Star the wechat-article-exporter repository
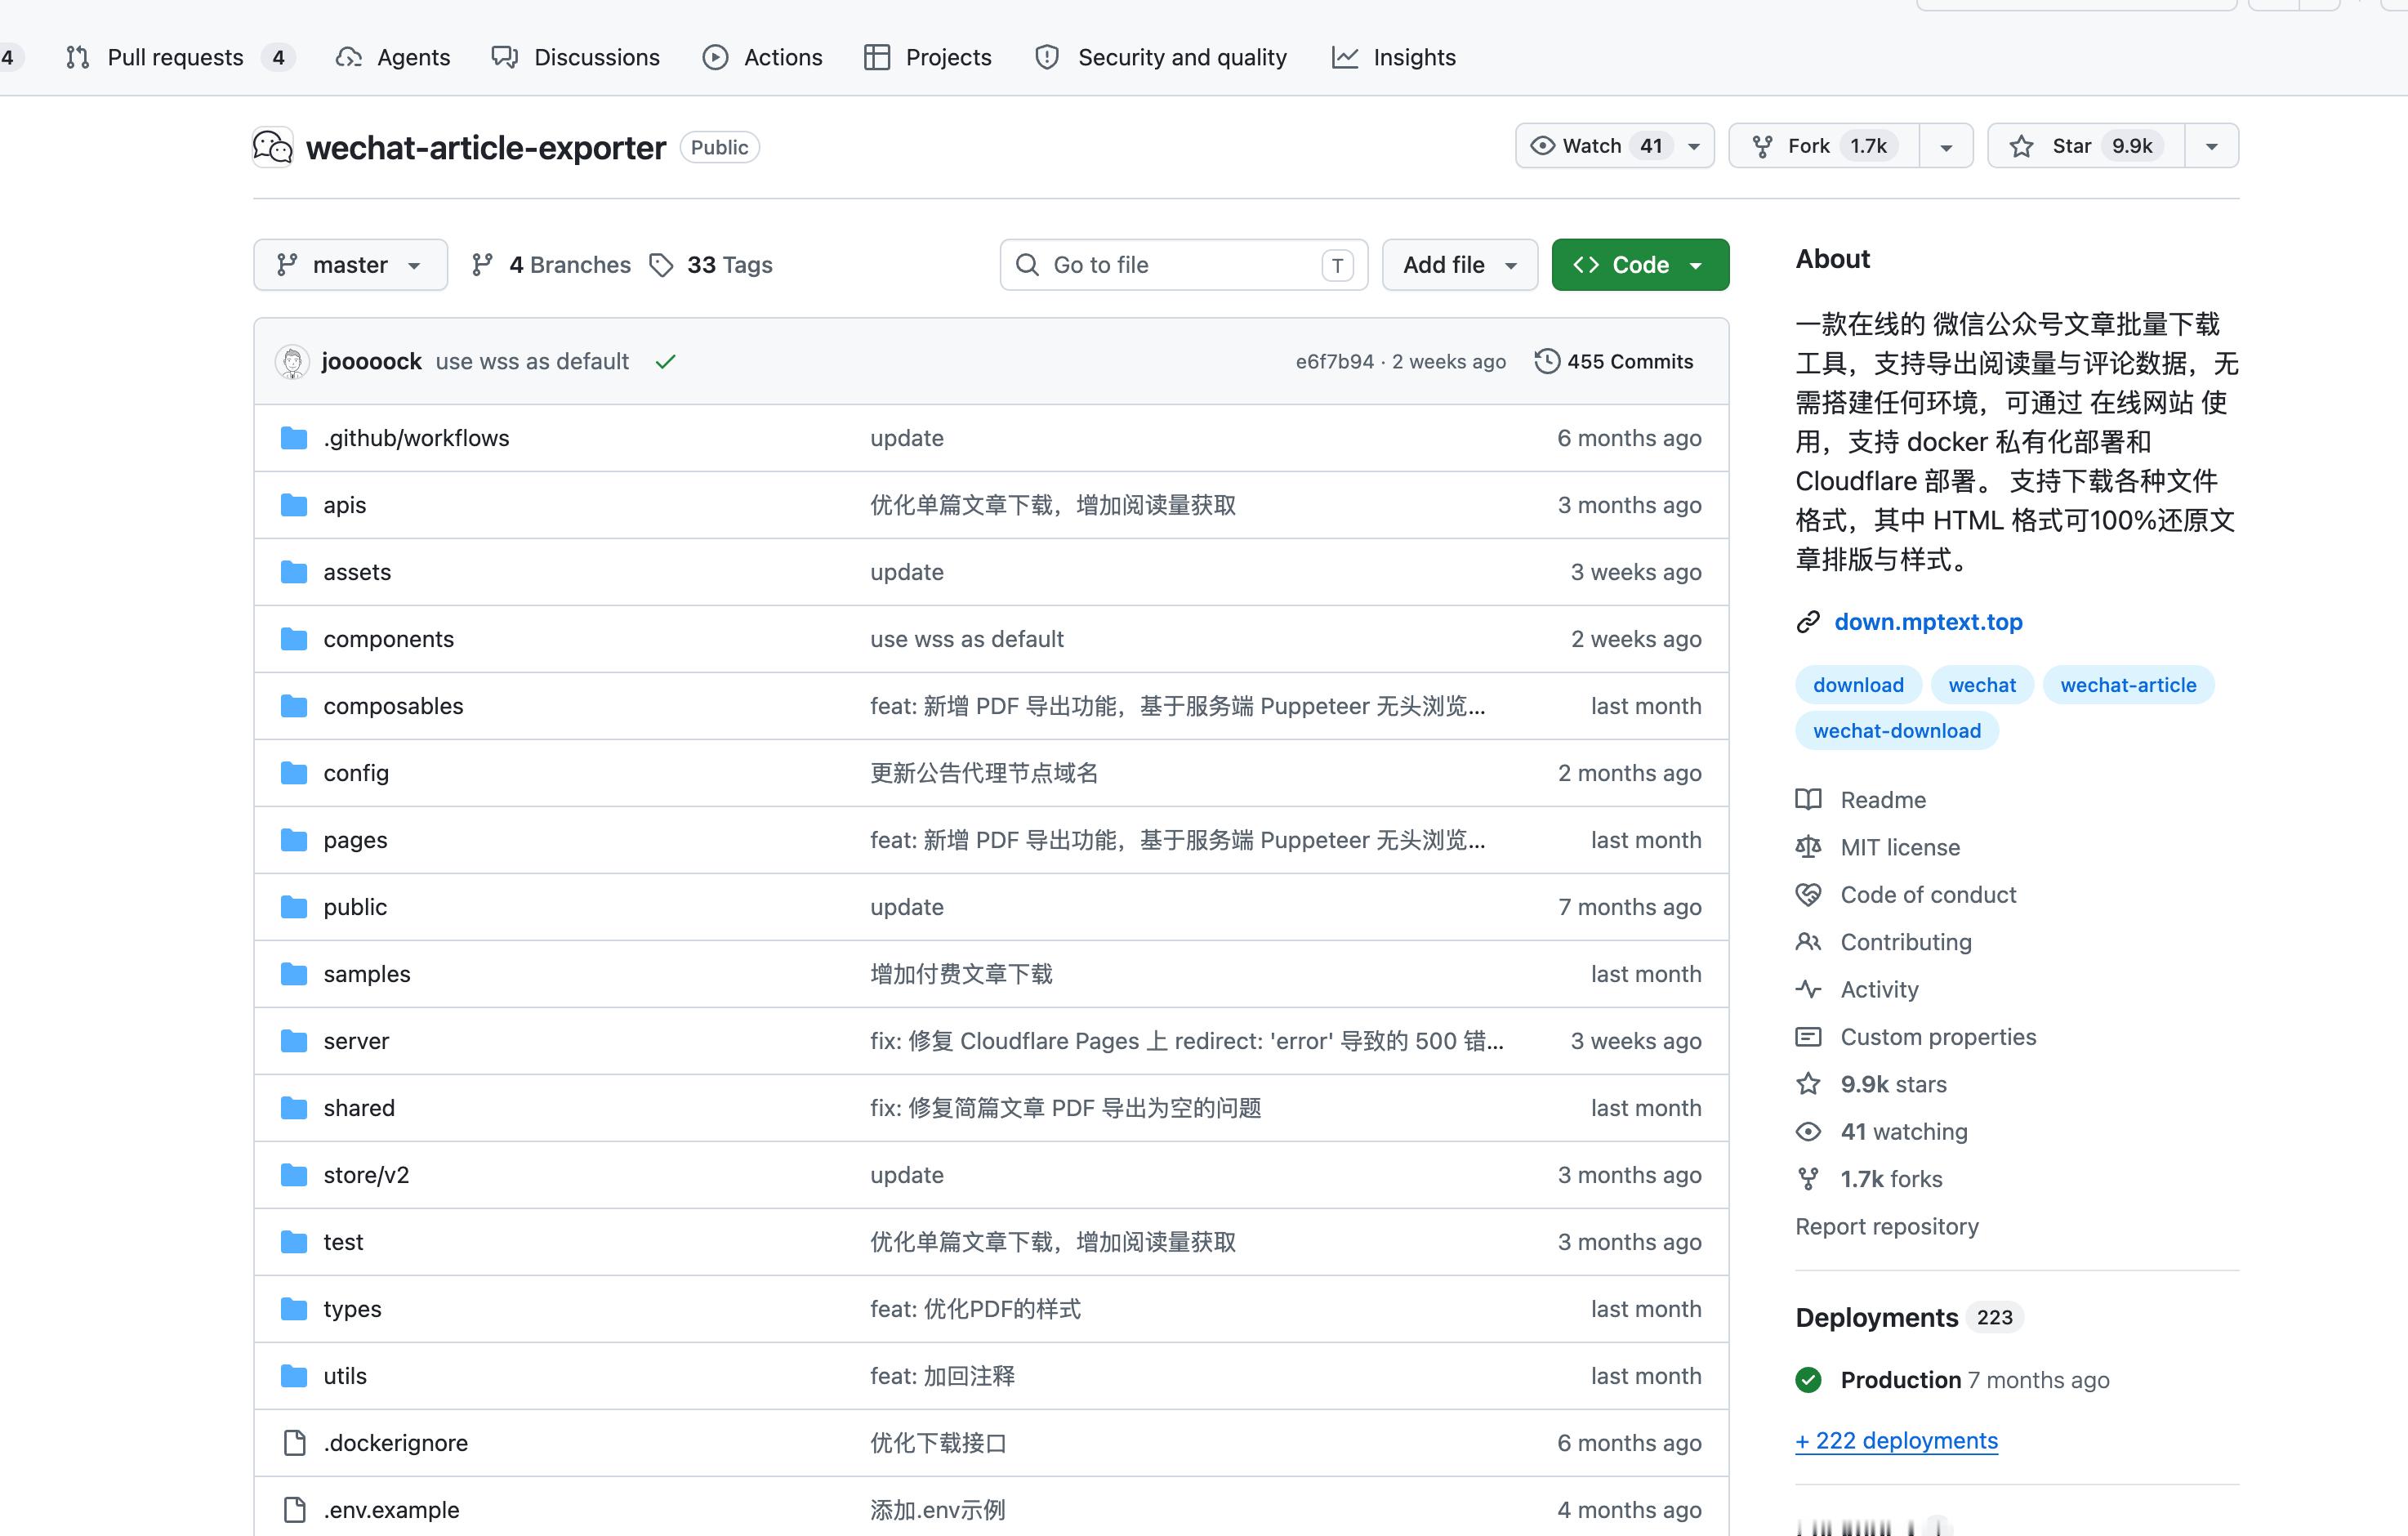The image size is (2408, 1536). (x=2086, y=146)
